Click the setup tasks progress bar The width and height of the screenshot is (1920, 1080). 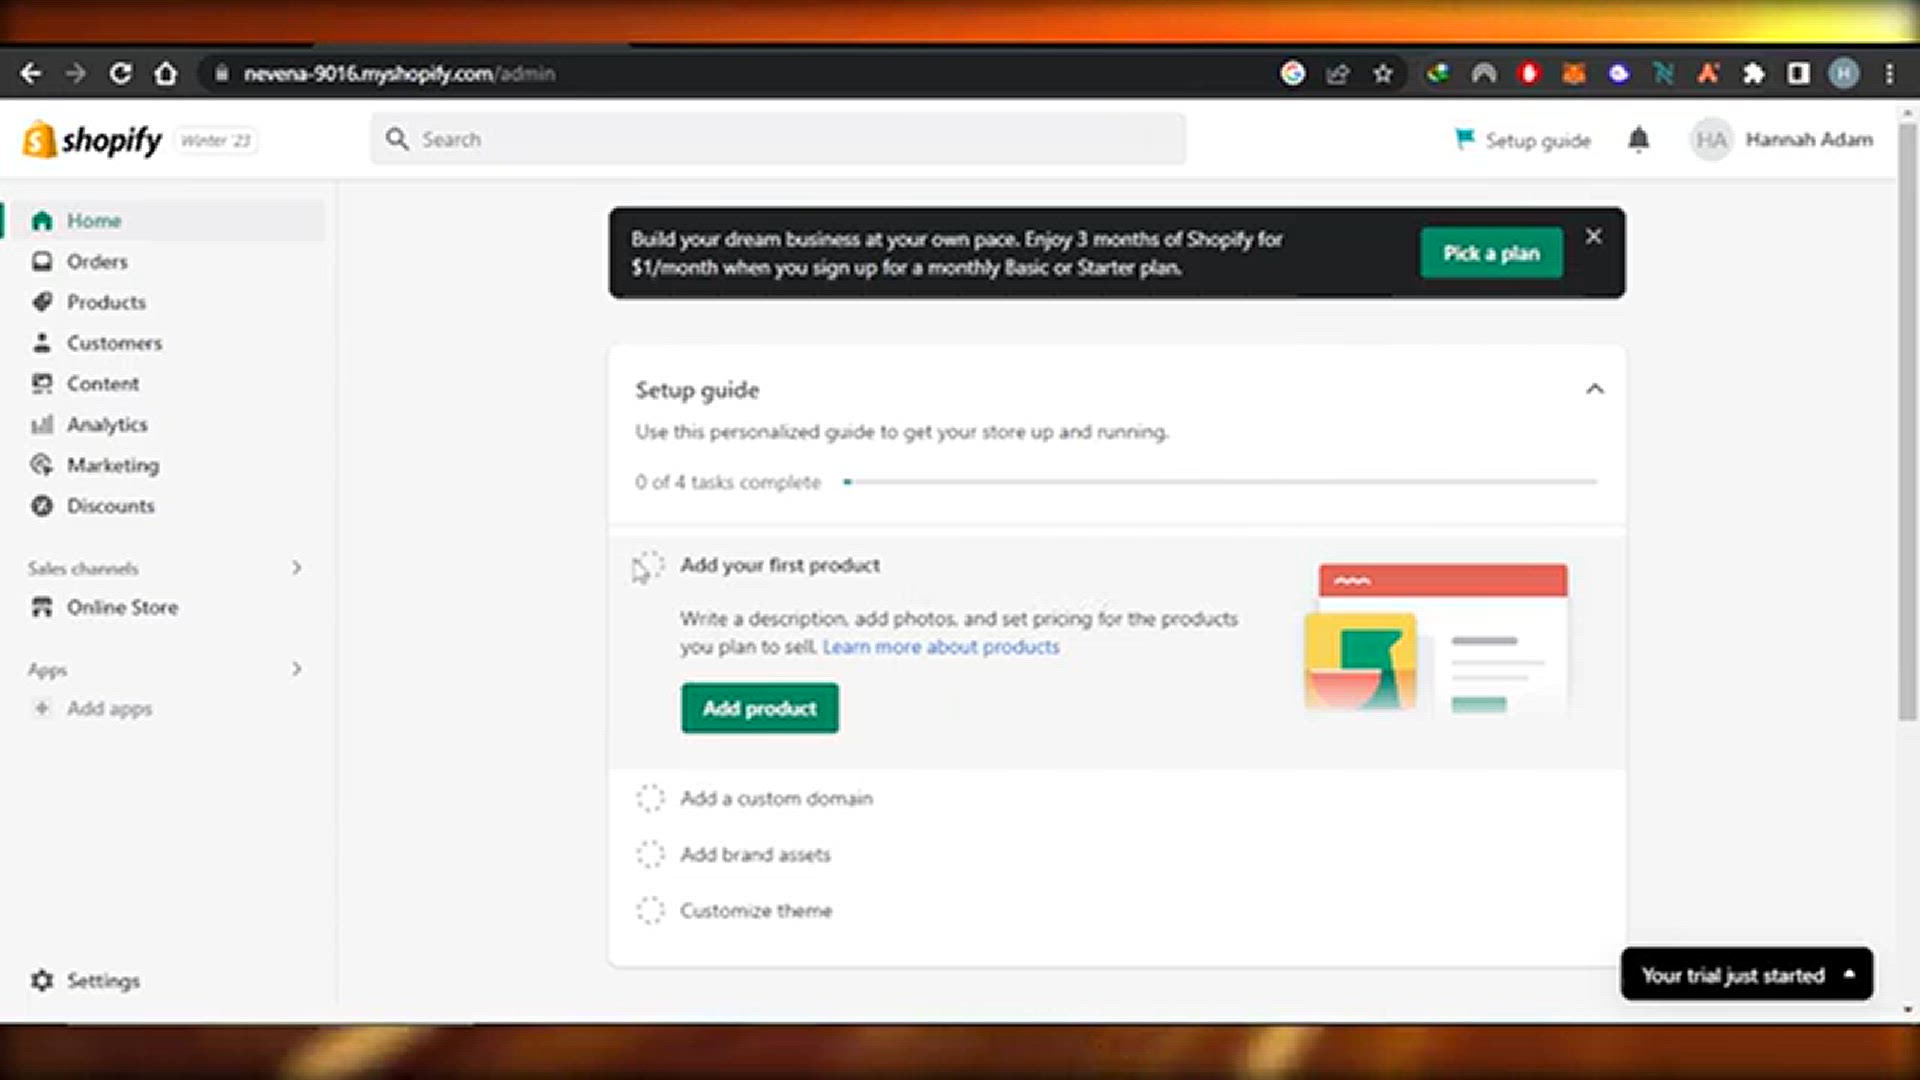point(1220,482)
